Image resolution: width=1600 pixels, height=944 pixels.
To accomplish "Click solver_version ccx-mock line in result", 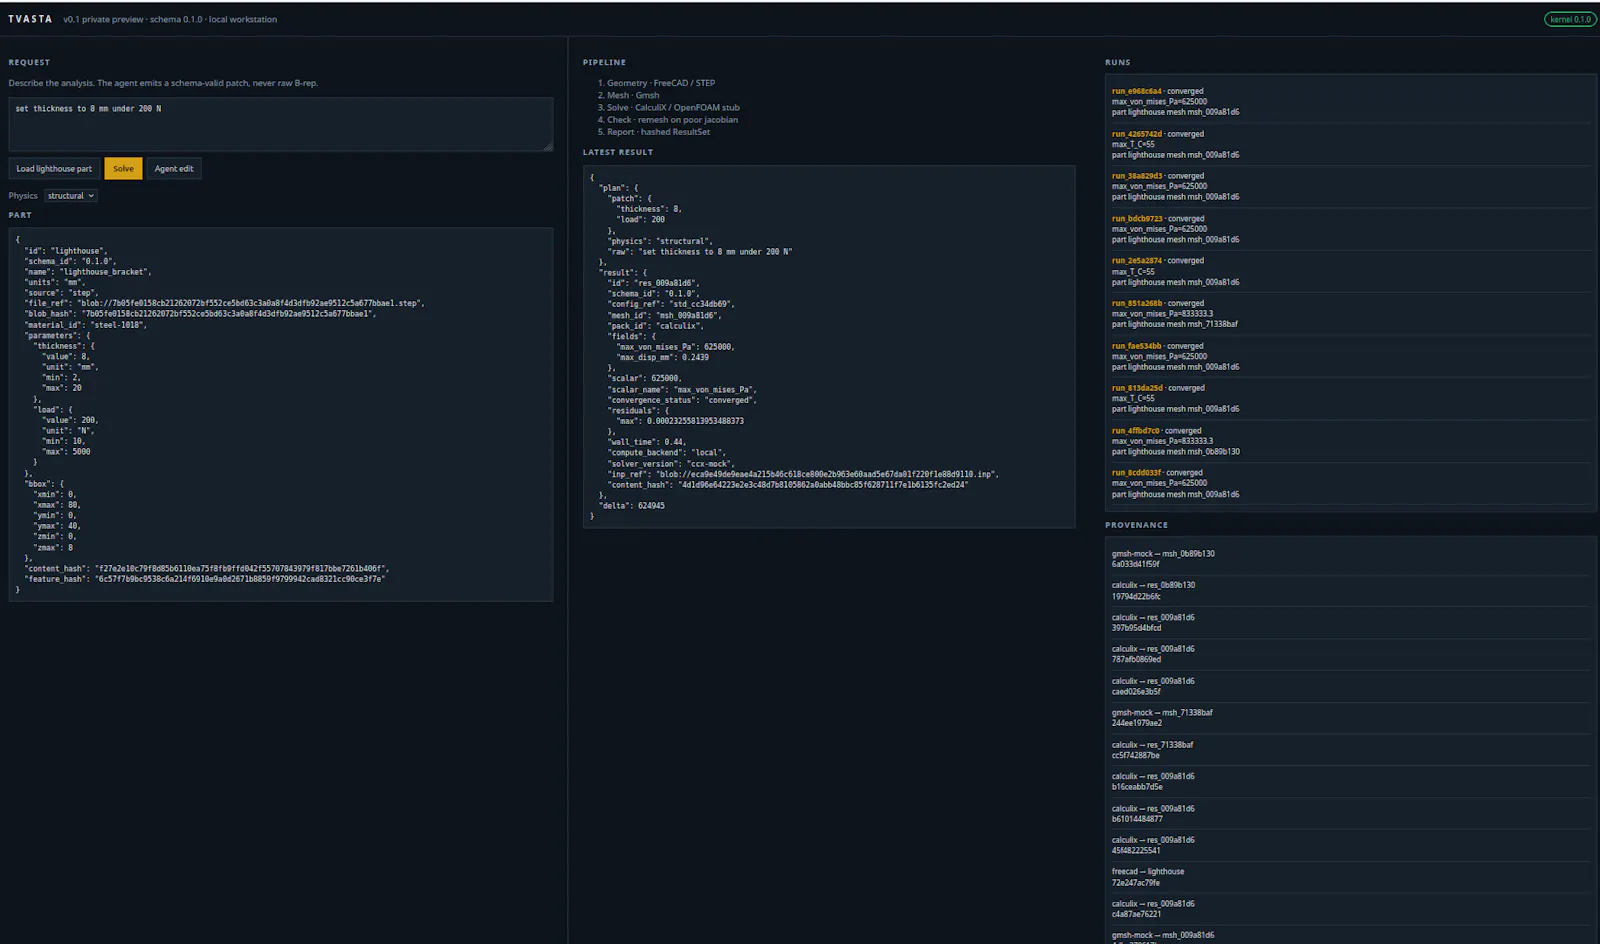I will [671, 464].
